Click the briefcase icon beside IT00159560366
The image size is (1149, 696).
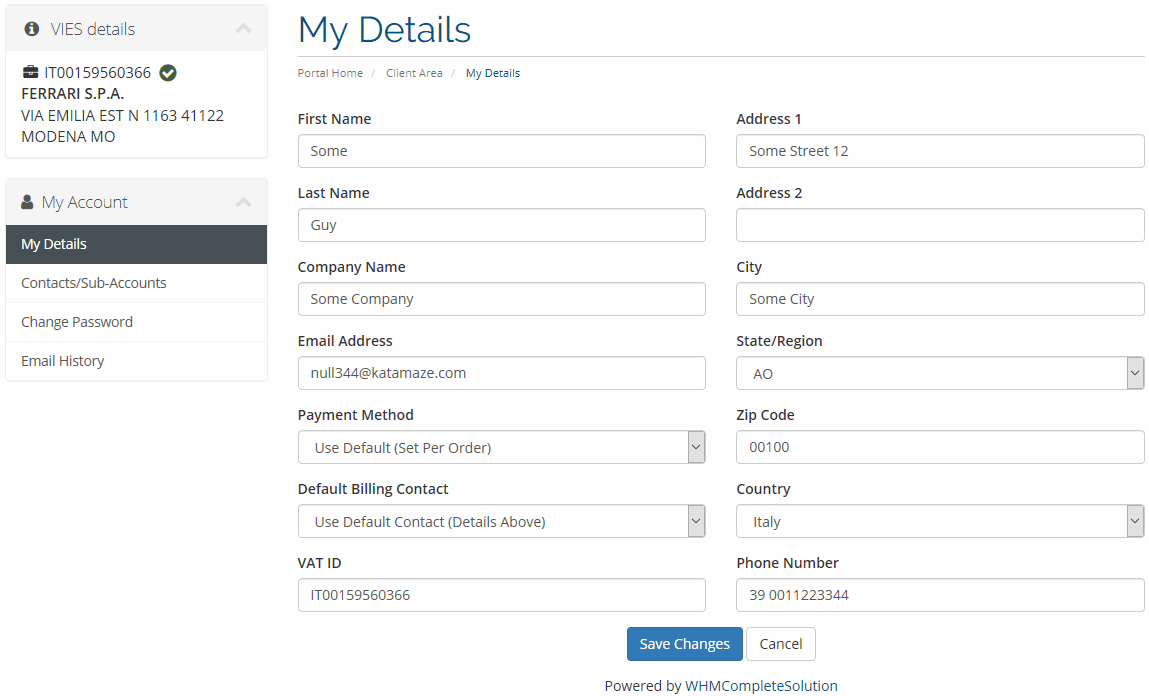pos(30,72)
